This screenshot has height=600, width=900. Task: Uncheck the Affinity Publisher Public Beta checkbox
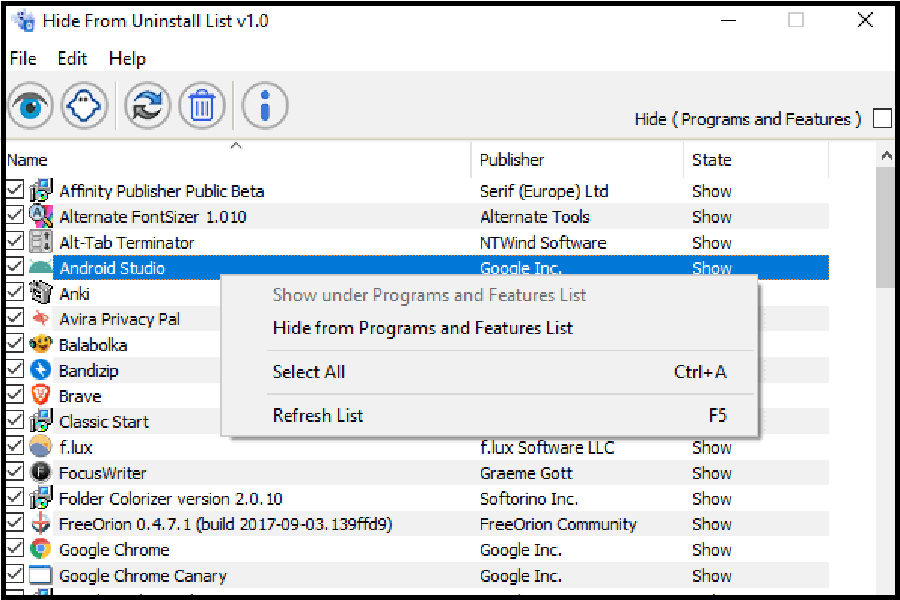[x=15, y=190]
